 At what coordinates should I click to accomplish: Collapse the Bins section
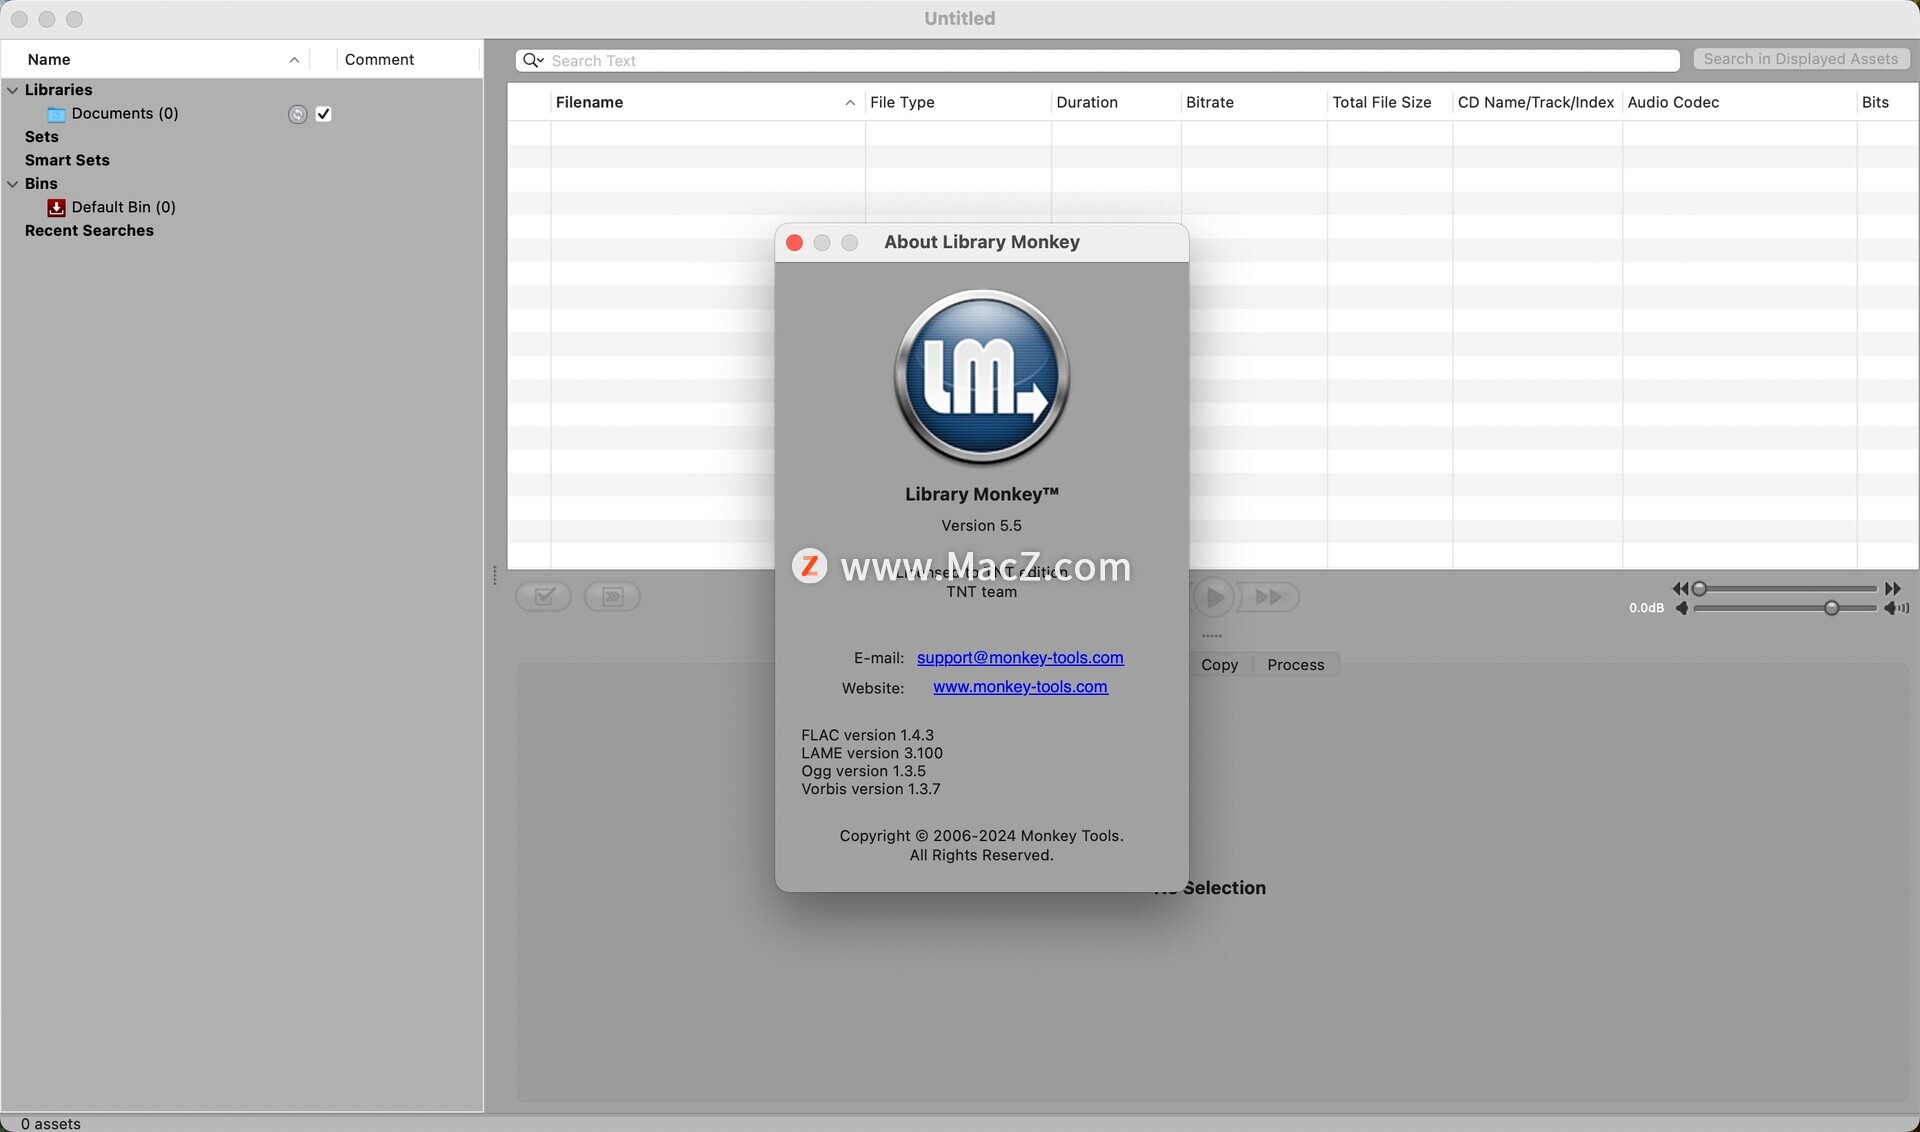[x=13, y=184]
